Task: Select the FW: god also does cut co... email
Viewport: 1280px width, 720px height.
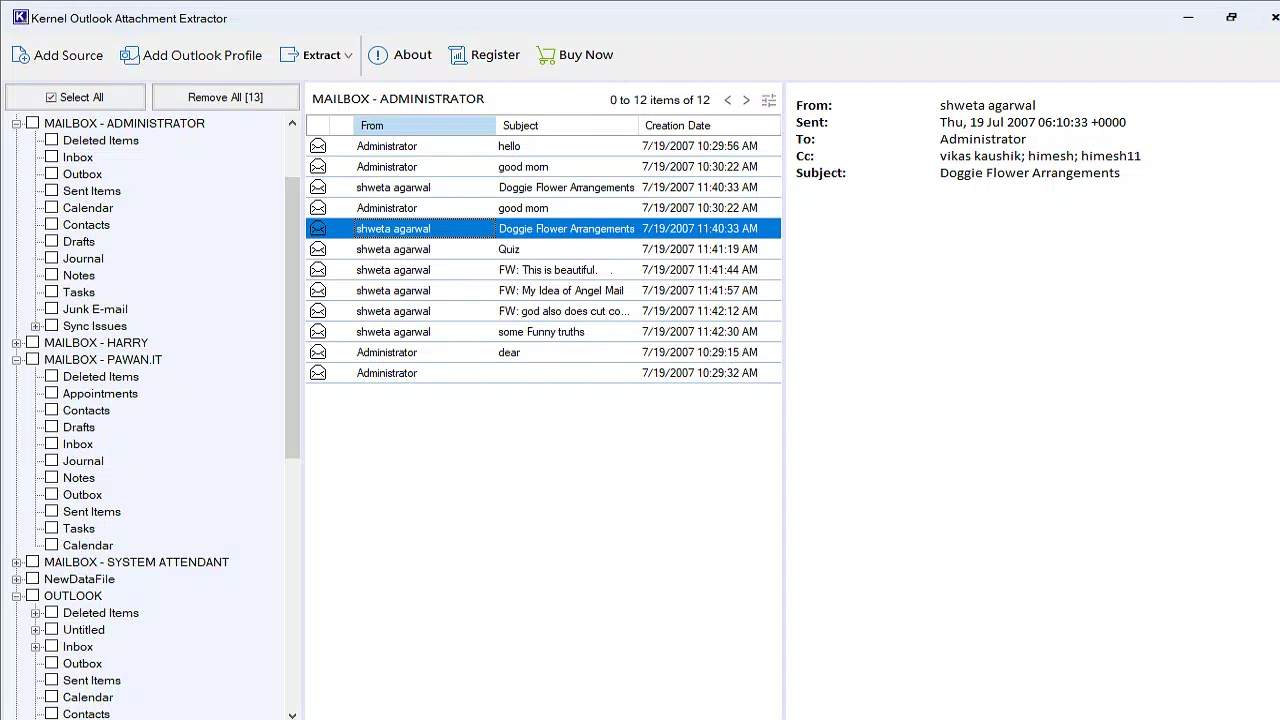Action: tap(543, 311)
